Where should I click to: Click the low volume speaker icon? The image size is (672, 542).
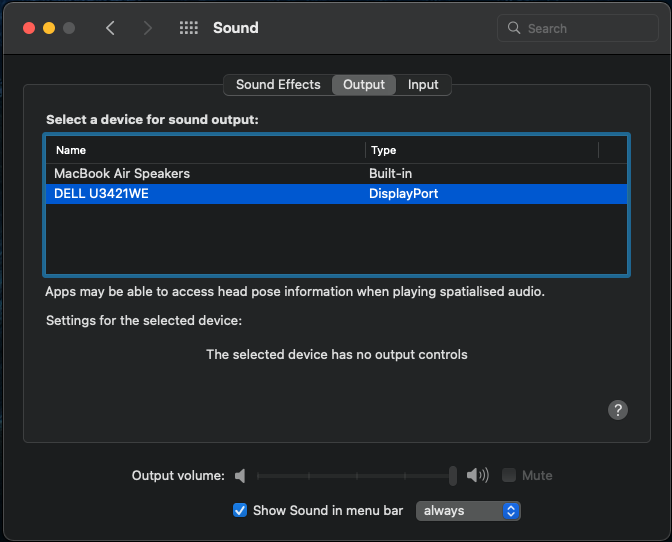coord(240,476)
